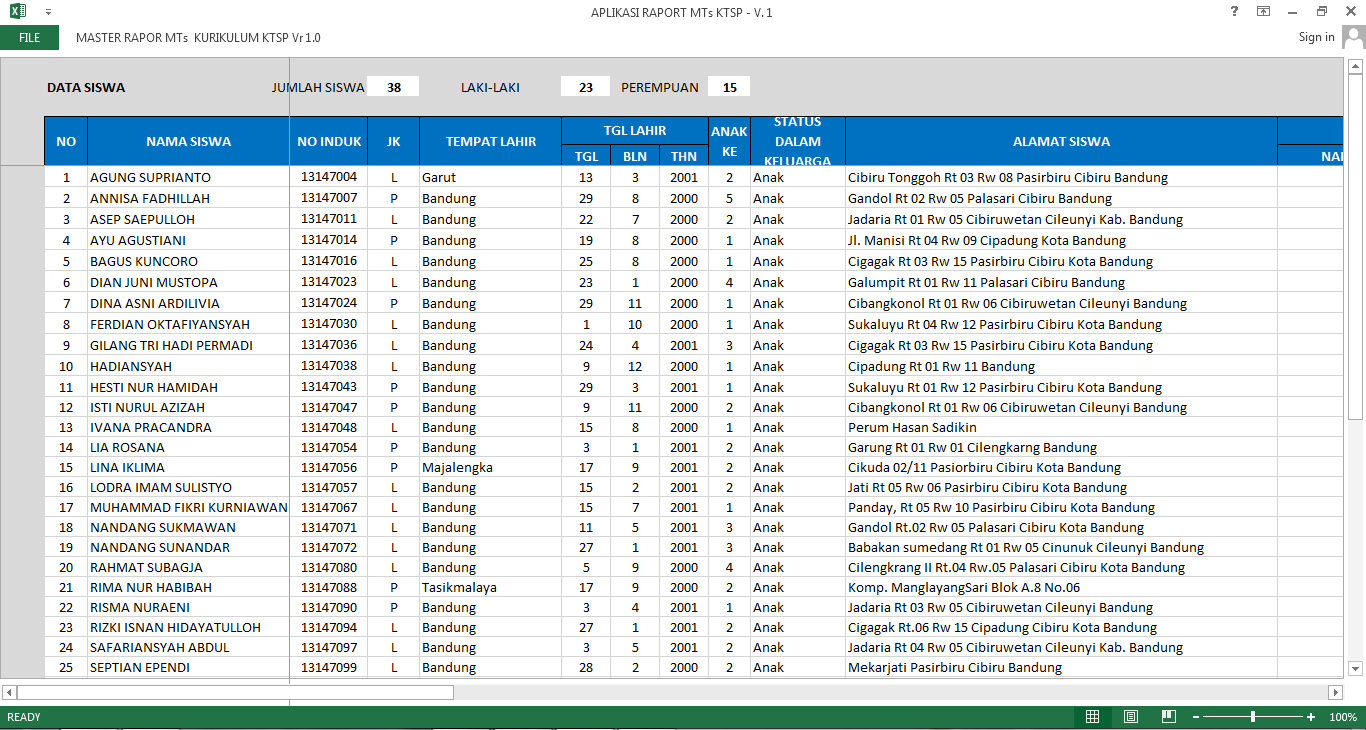Switch to Normal view
Screen dimensions: 1366x730
point(1092,717)
